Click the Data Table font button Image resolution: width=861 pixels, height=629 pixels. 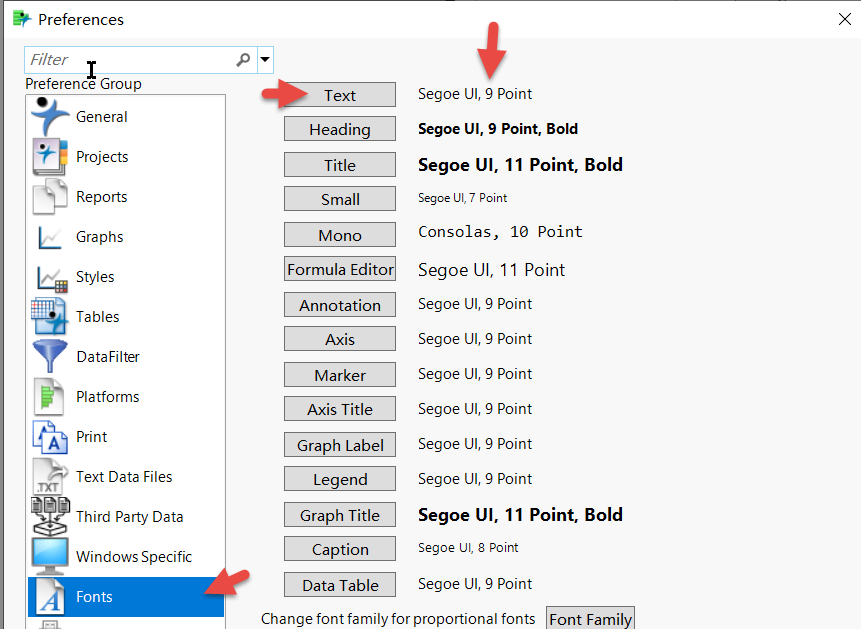(x=340, y=585)
